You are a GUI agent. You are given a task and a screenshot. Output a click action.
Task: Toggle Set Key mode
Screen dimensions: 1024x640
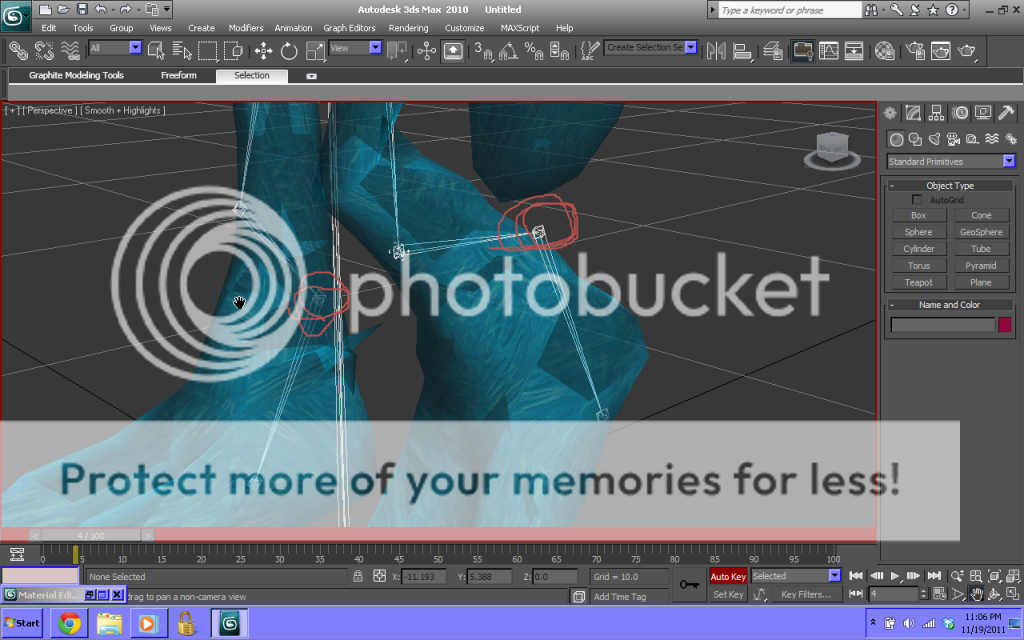click(728, 595)
